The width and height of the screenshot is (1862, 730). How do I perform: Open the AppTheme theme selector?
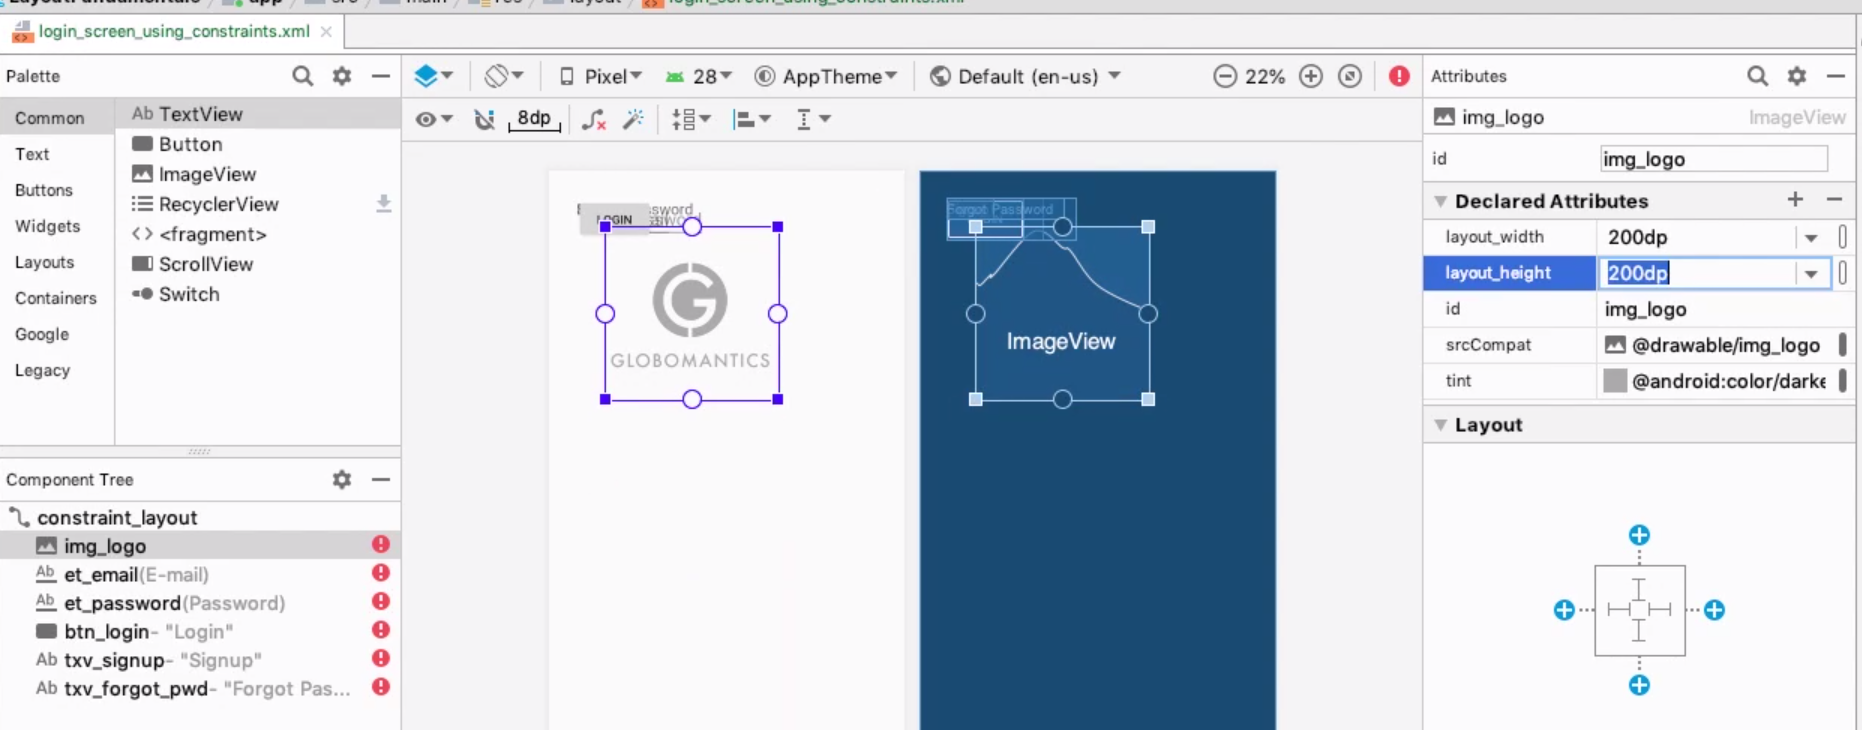coord(826,77)
